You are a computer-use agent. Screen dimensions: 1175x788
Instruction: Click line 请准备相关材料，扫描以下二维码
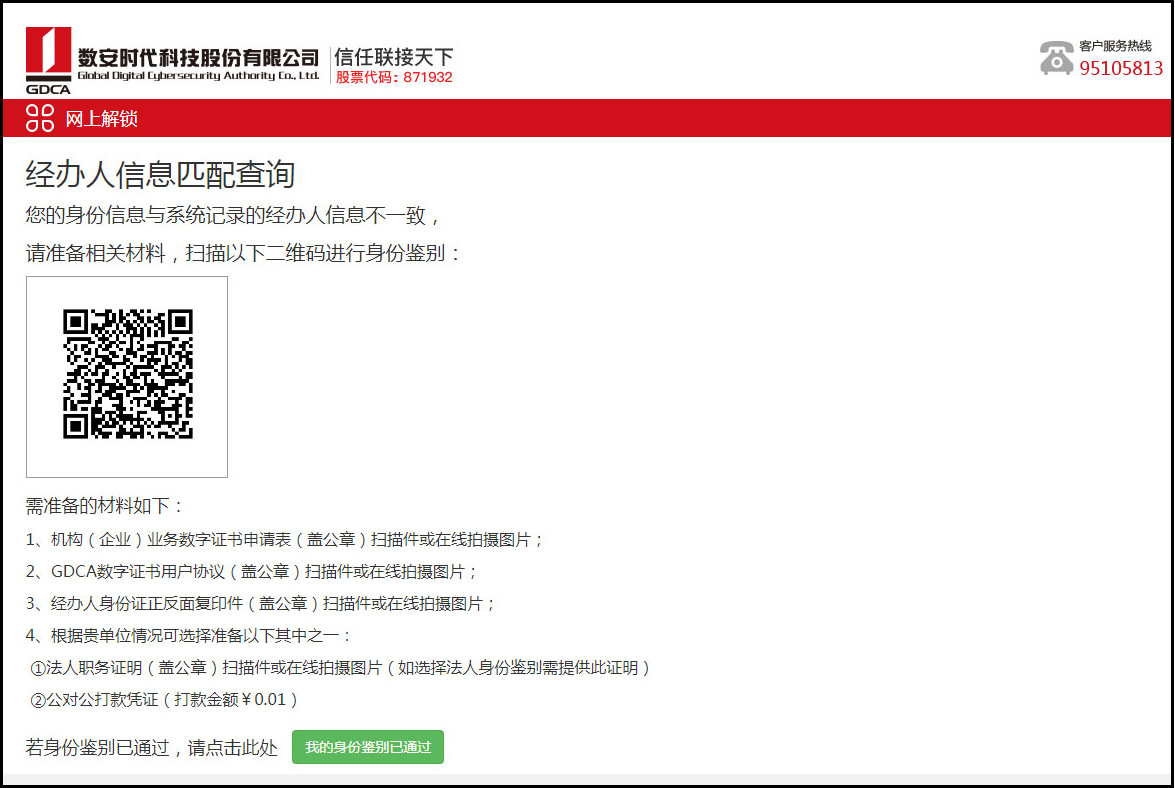point(243,253)
